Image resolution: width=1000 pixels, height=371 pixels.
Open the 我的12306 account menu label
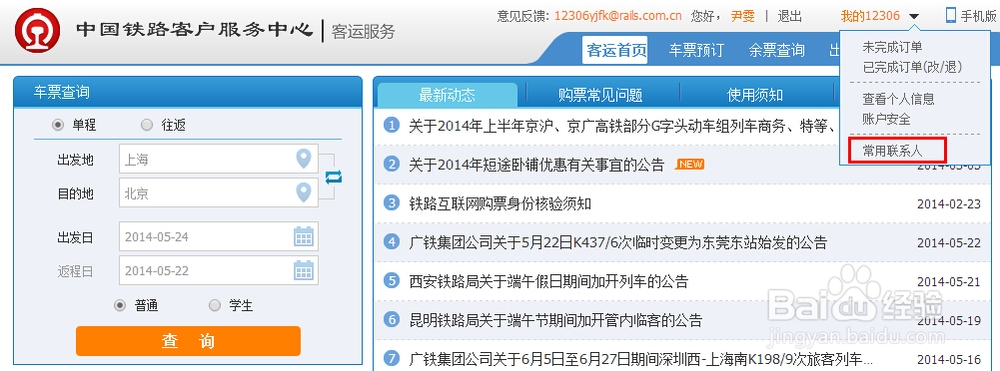870,16
